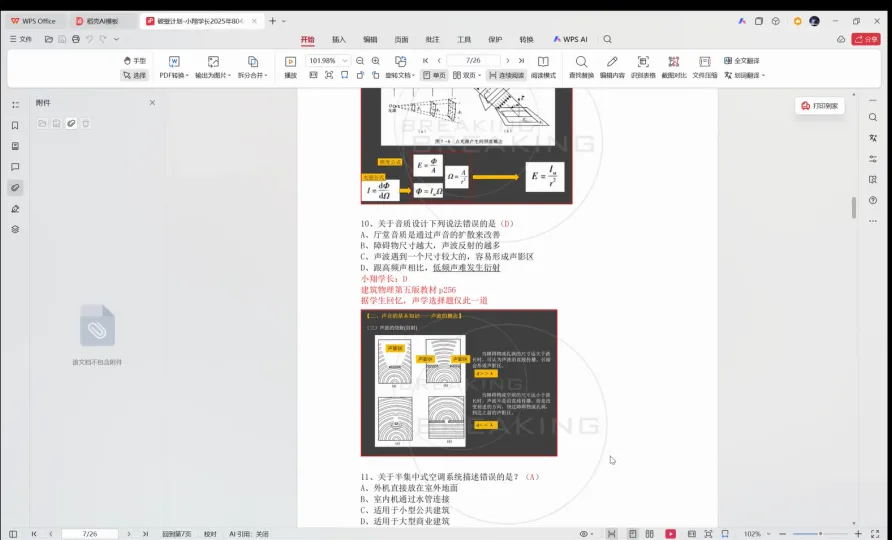Click the cloud sync icon
The width and height of the screenshot is (892, 540).
841,39
